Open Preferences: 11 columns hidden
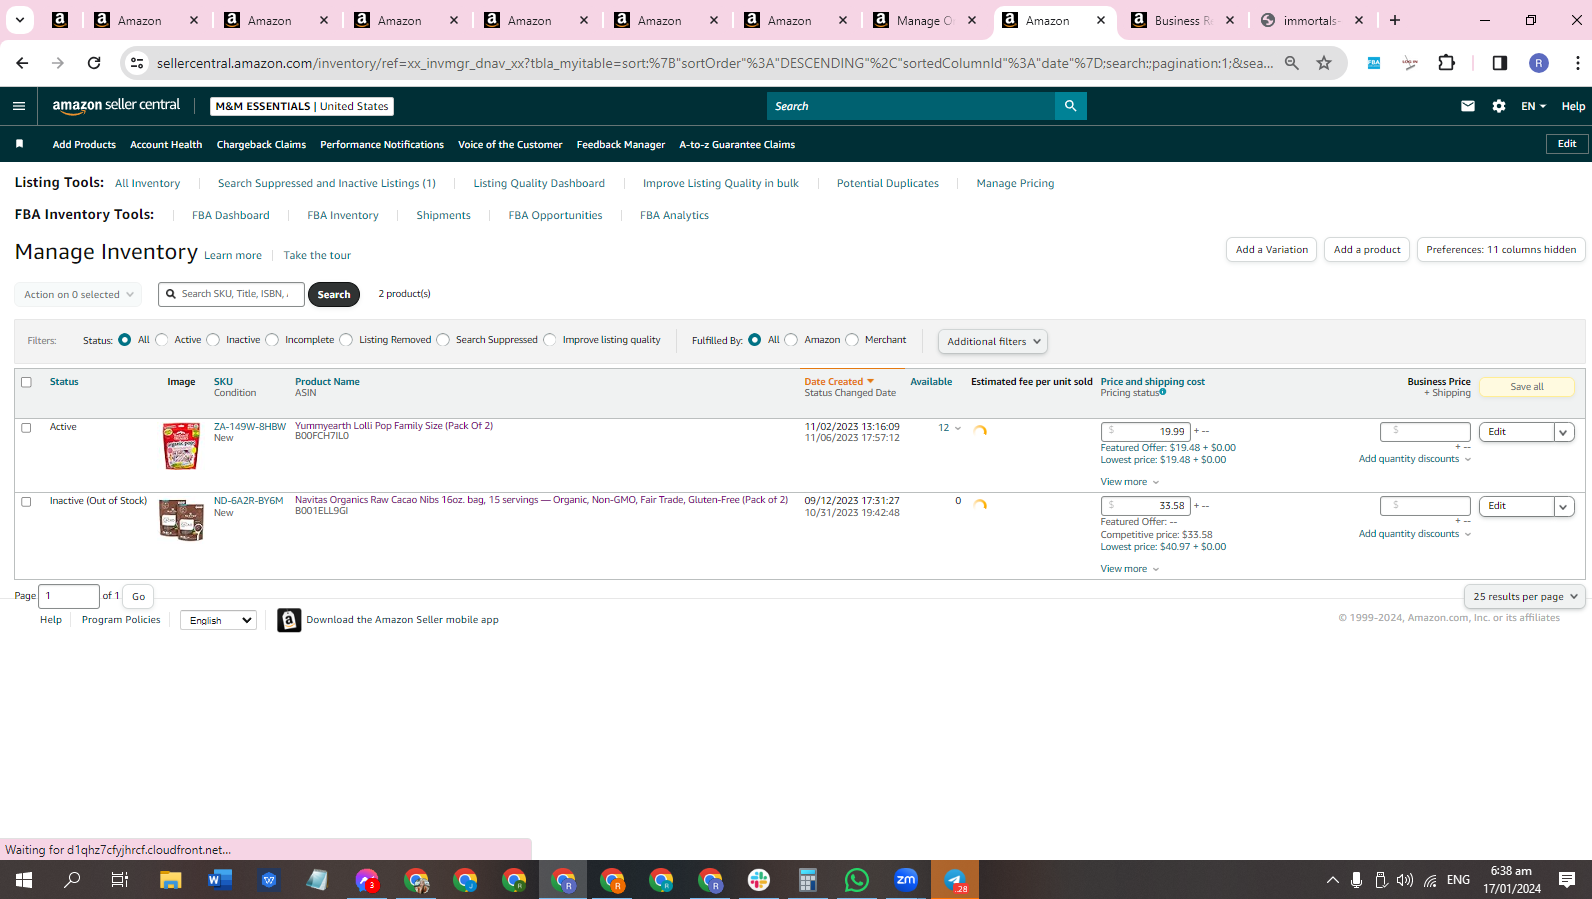1592x899 pixels. point(1501,250)
